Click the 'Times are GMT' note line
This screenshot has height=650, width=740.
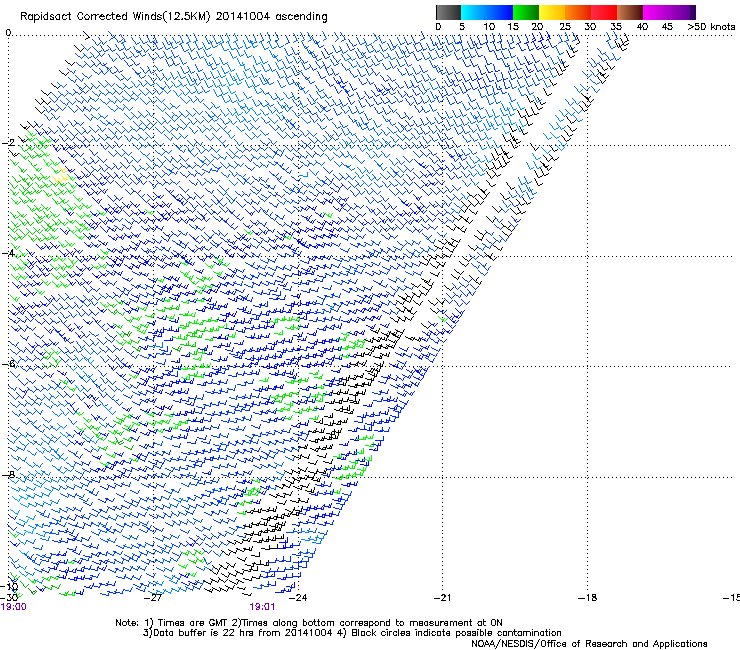pyautogui.click(x=309, y=623)
